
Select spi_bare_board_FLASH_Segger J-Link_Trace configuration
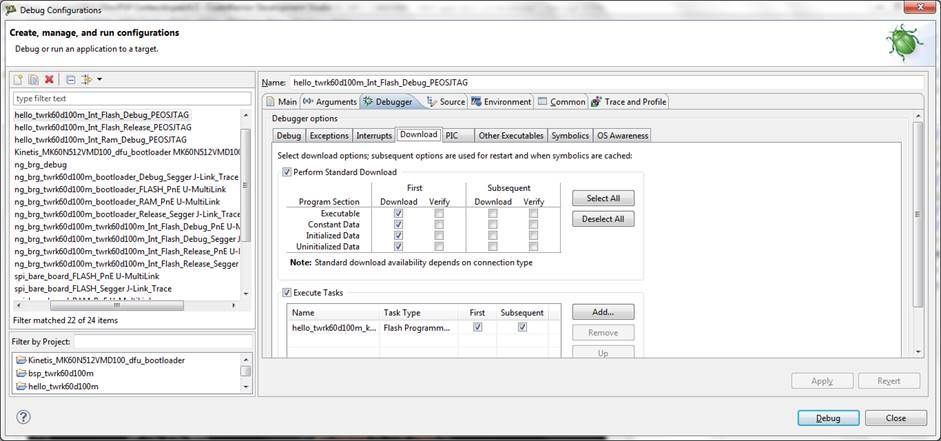pos(93,289)
